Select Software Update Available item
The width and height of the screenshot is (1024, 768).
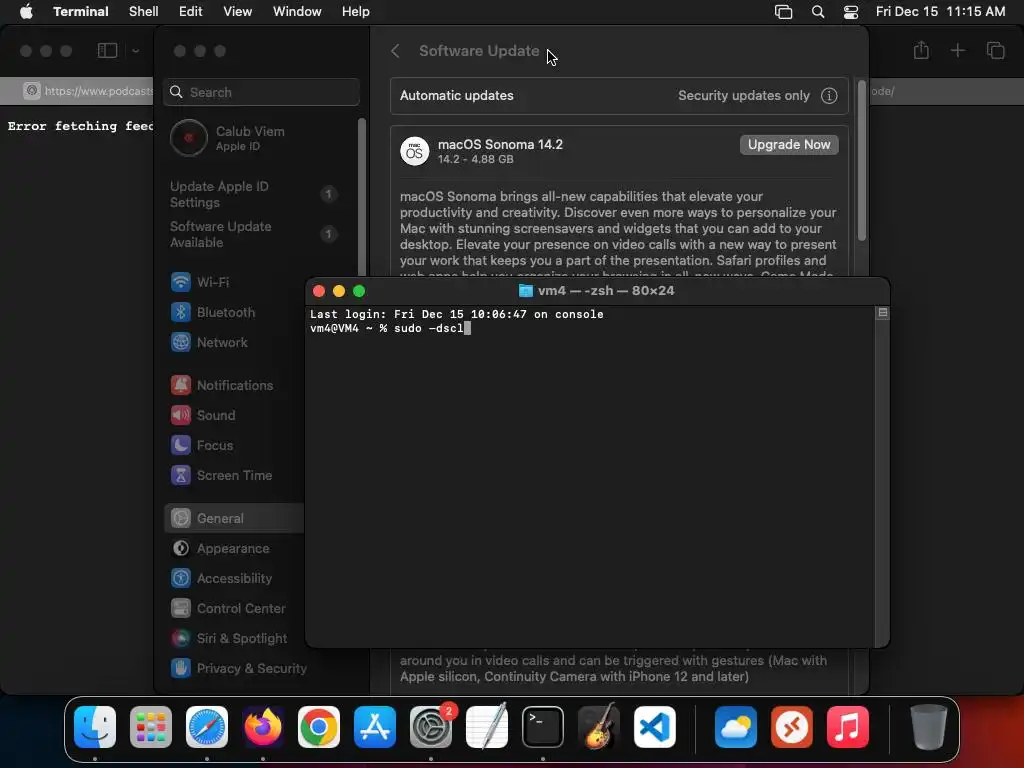pos(253,234)
